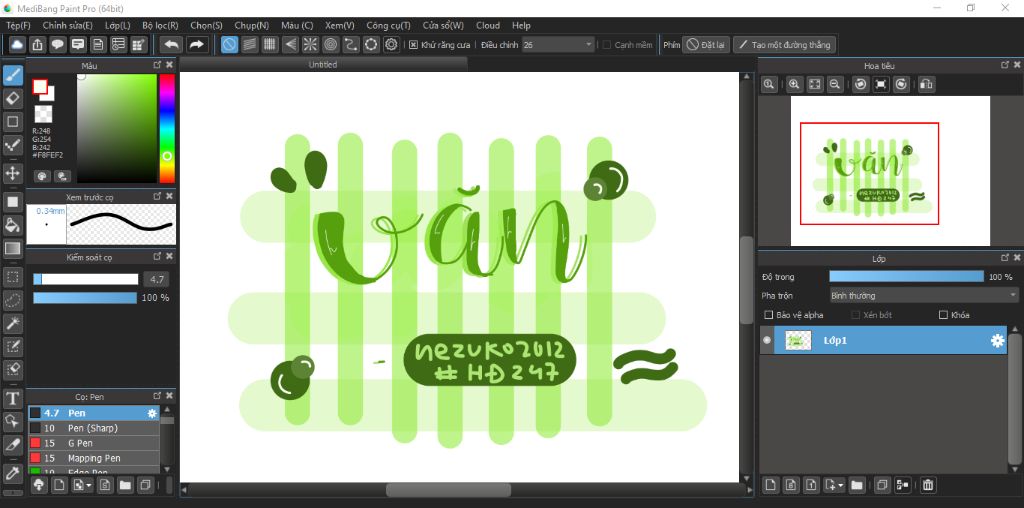Viewport: 1024px width, 508px height.
Task: Toggle Cạnh mềm checkbox
Action: point(607,45)
